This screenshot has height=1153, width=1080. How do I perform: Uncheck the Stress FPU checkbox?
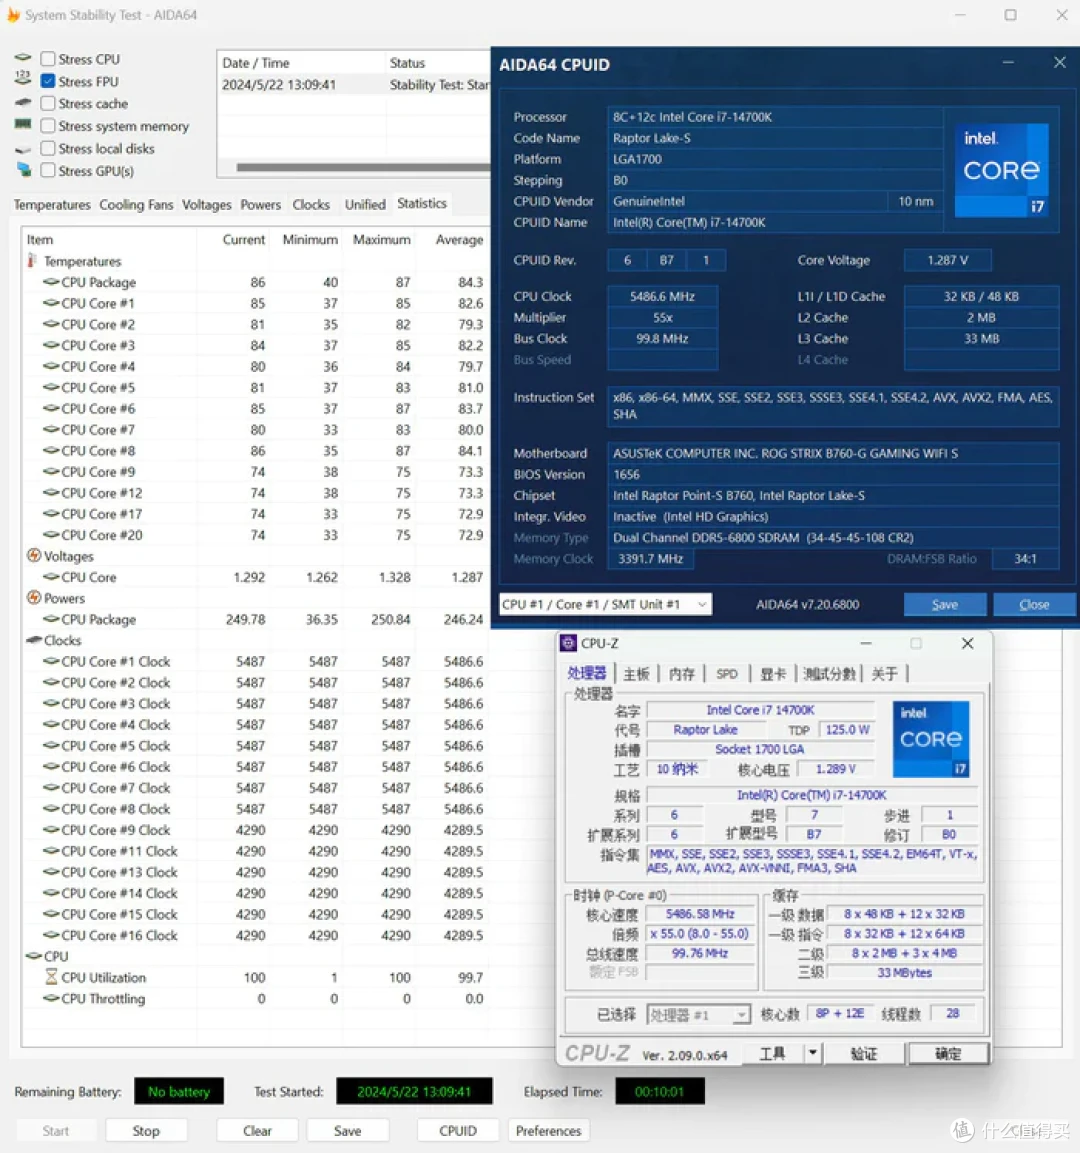pyautogui.click(x=48, y=81)
